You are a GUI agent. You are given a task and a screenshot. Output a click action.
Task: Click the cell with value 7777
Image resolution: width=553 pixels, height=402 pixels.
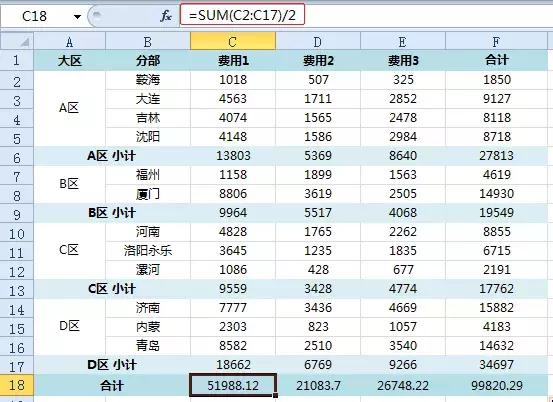(x=233, y=308)
